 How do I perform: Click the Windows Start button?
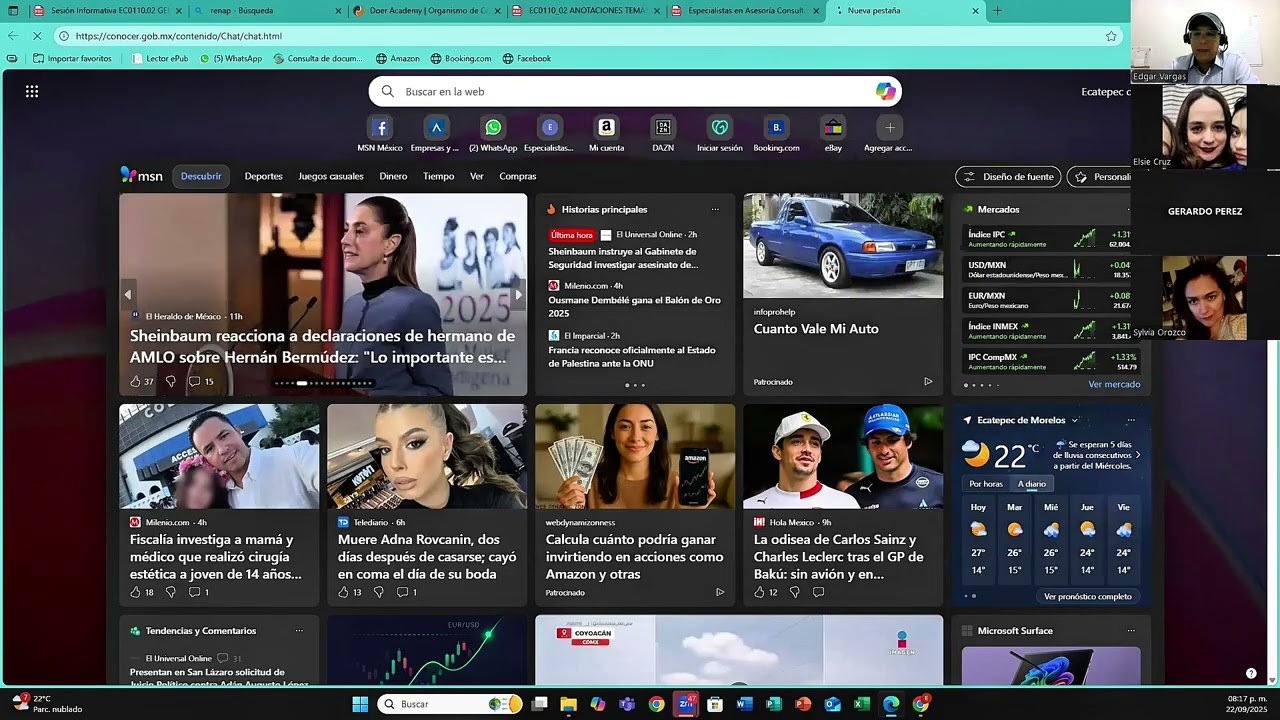360,704
